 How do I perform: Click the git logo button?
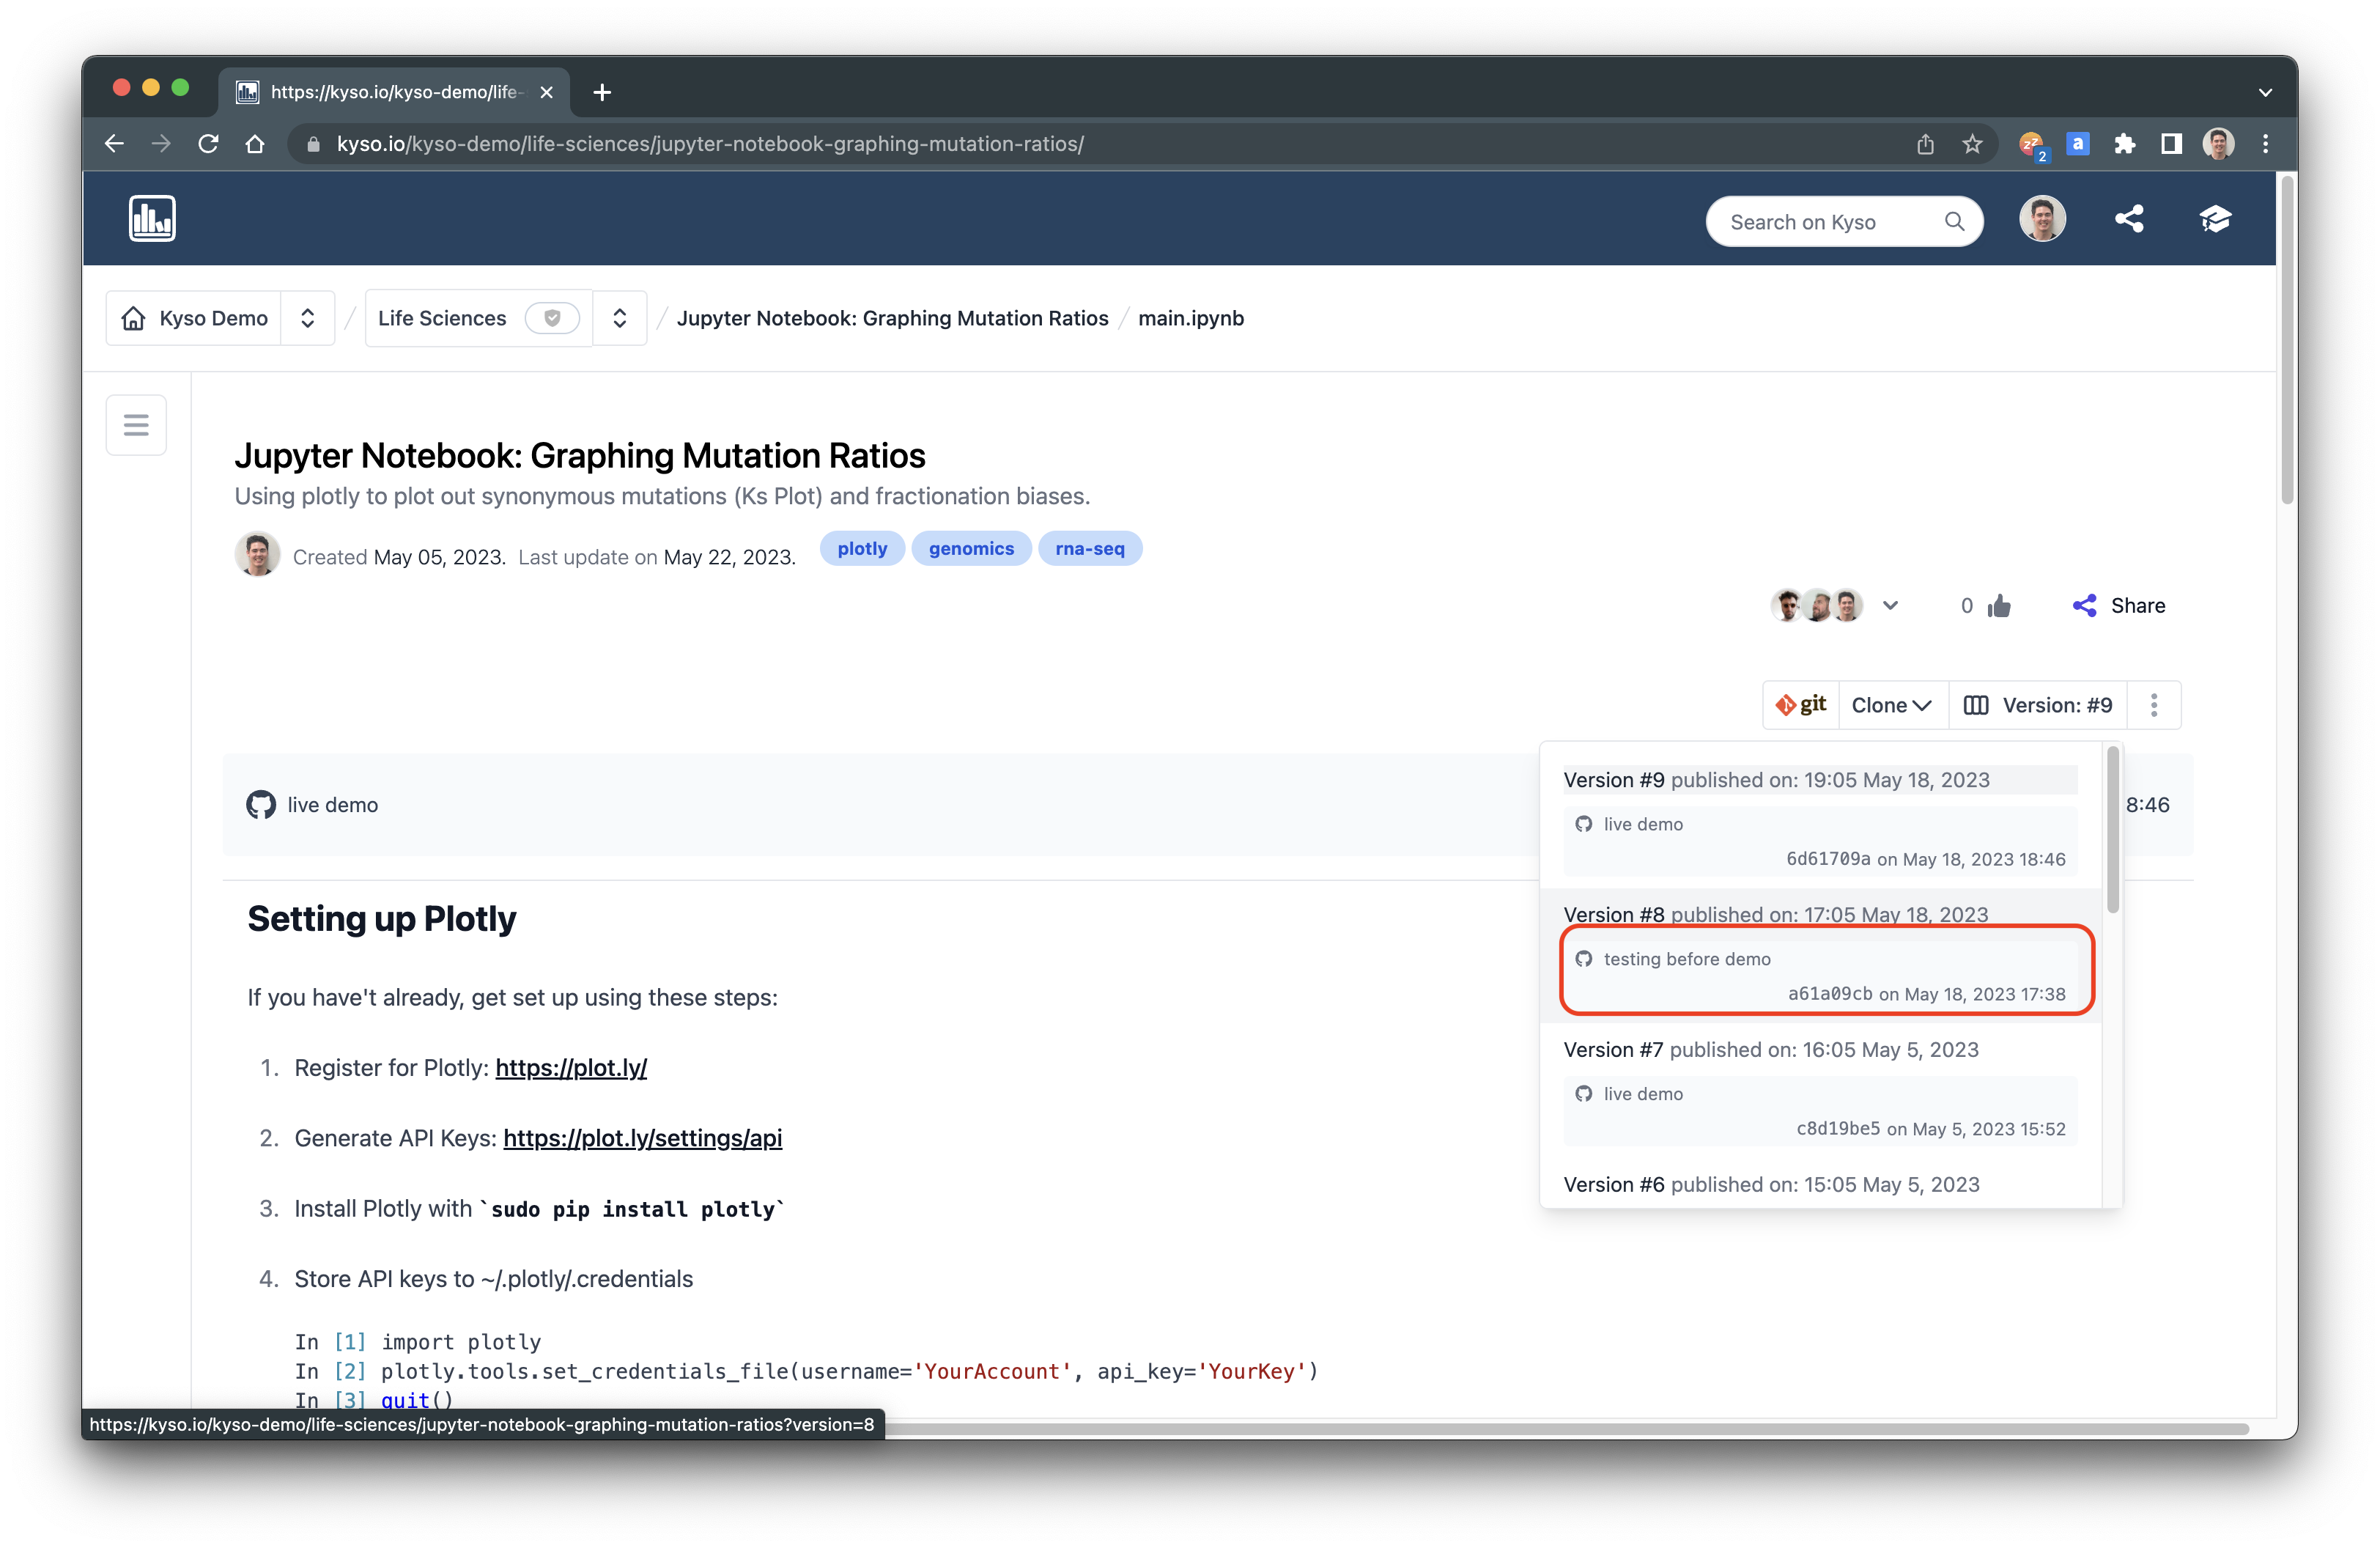pos(1801,705)
